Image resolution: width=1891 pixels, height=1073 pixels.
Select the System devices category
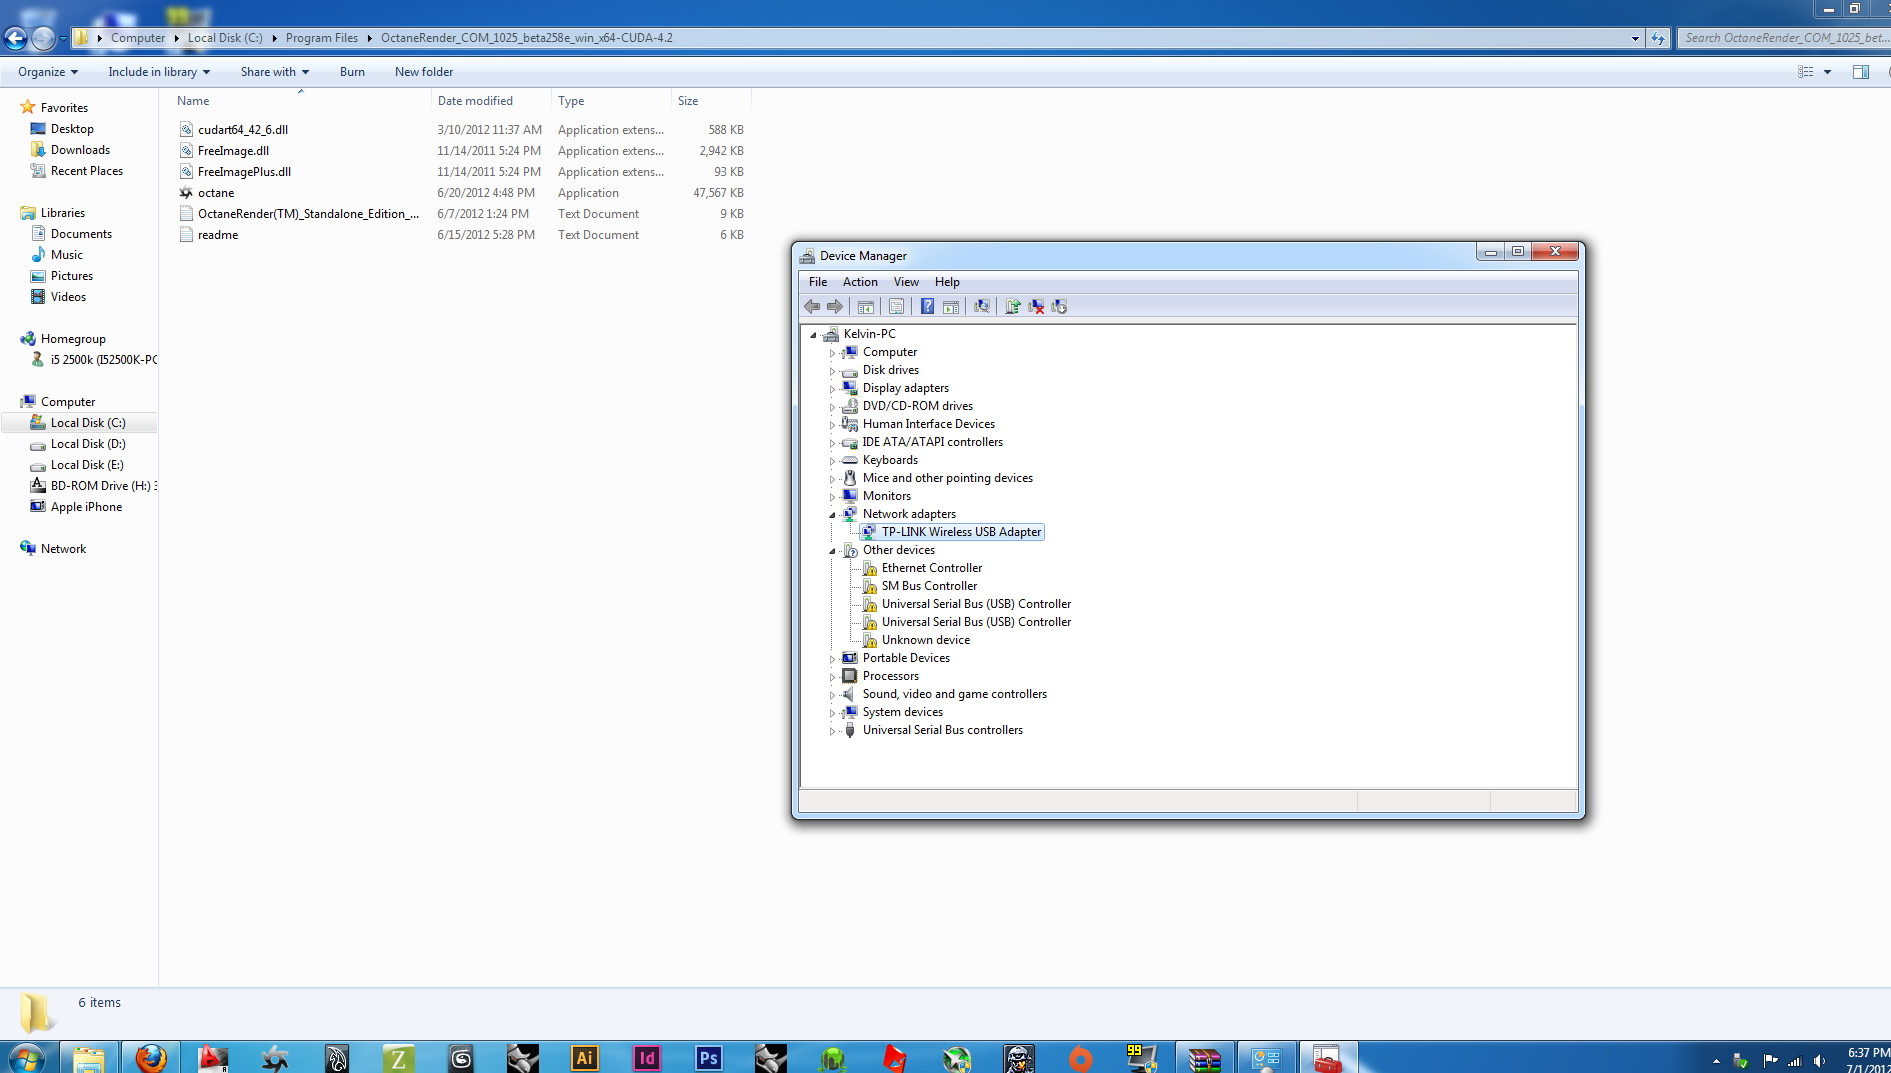pyautogui.click(x=903, y=712)
